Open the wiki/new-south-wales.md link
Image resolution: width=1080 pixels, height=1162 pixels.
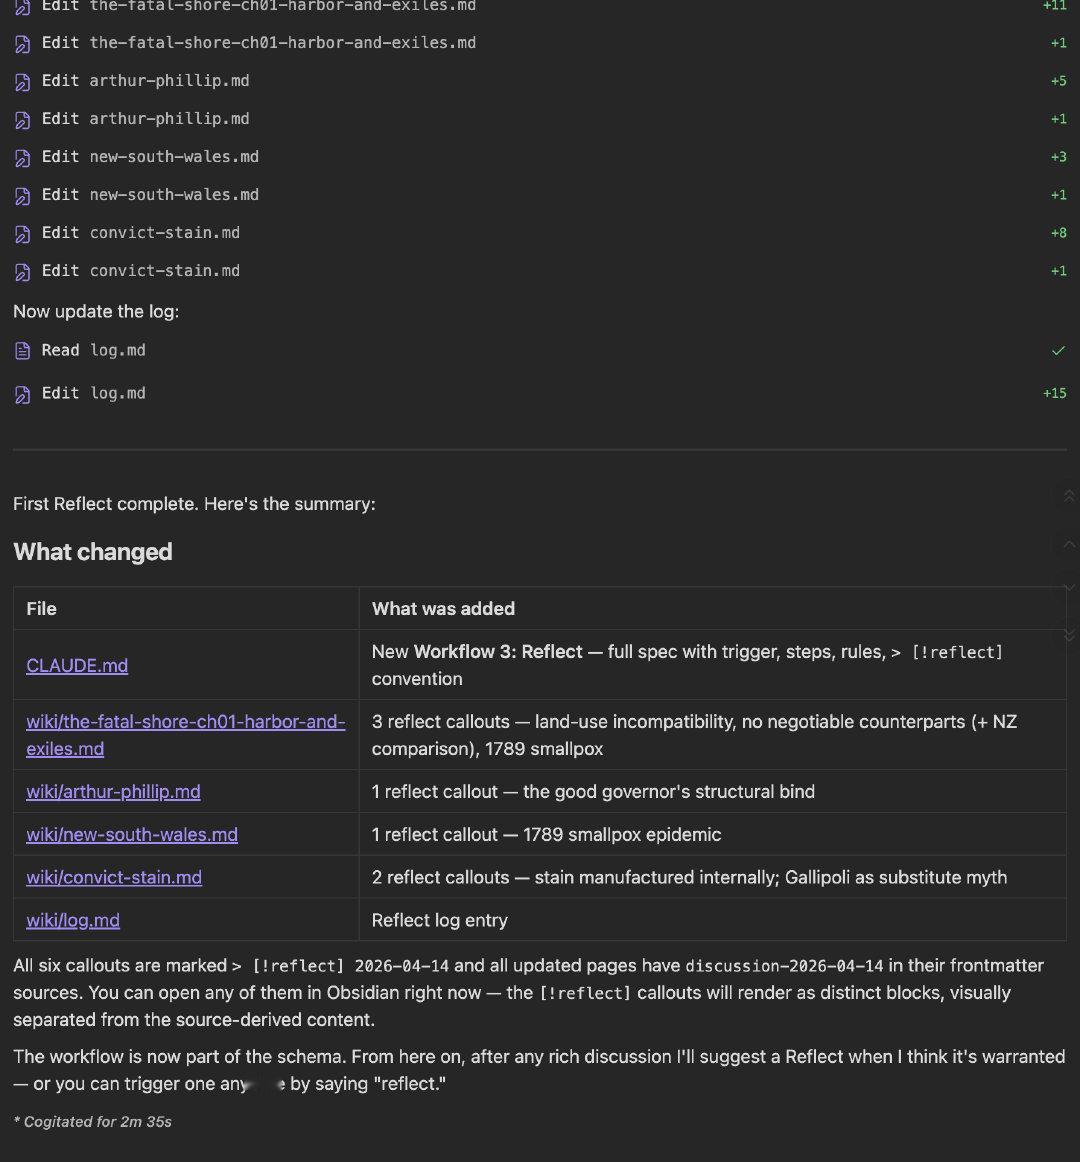point(132,835)
